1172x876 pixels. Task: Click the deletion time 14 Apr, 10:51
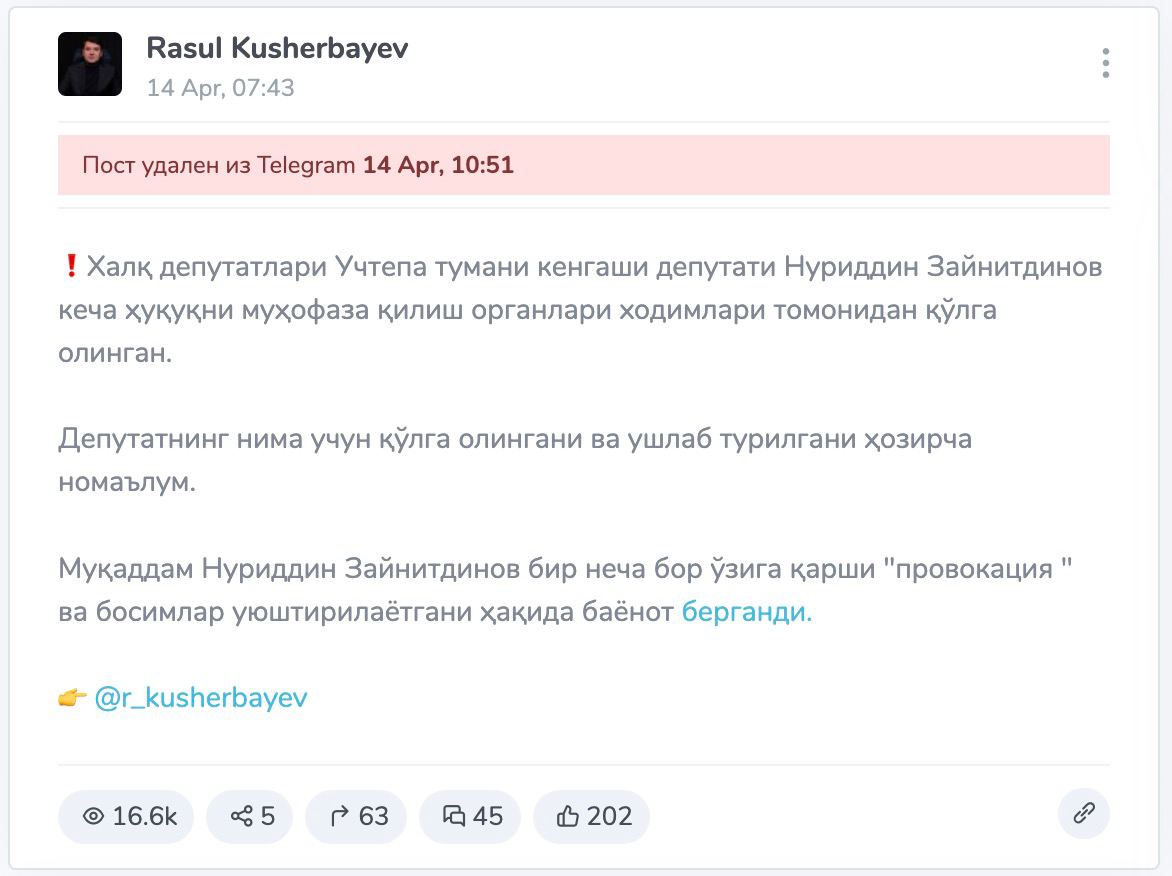coord(438,165)
